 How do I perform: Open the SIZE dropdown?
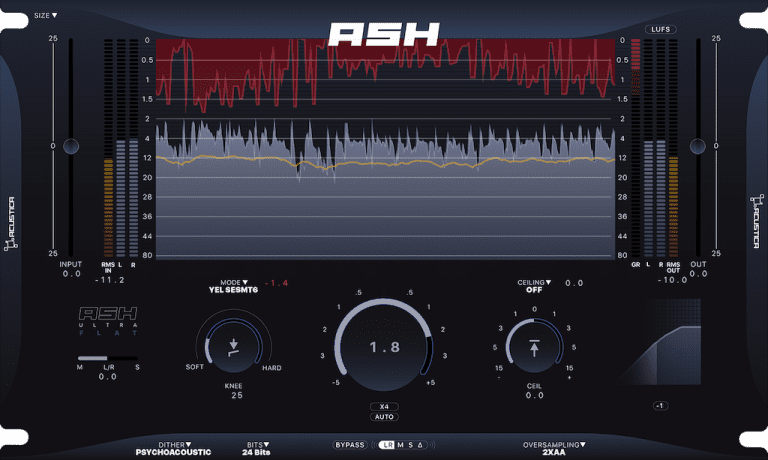(x=45, y=16)
